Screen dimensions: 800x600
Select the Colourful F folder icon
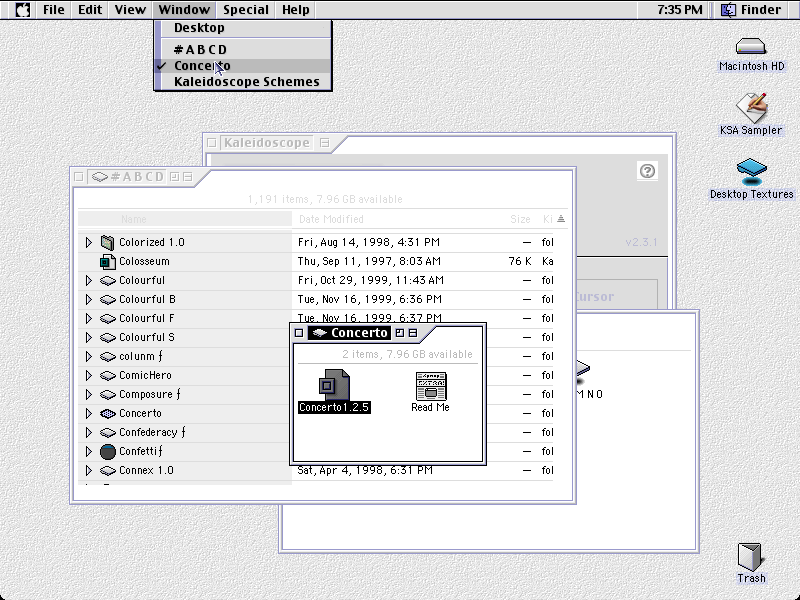[x=107, y=318]
